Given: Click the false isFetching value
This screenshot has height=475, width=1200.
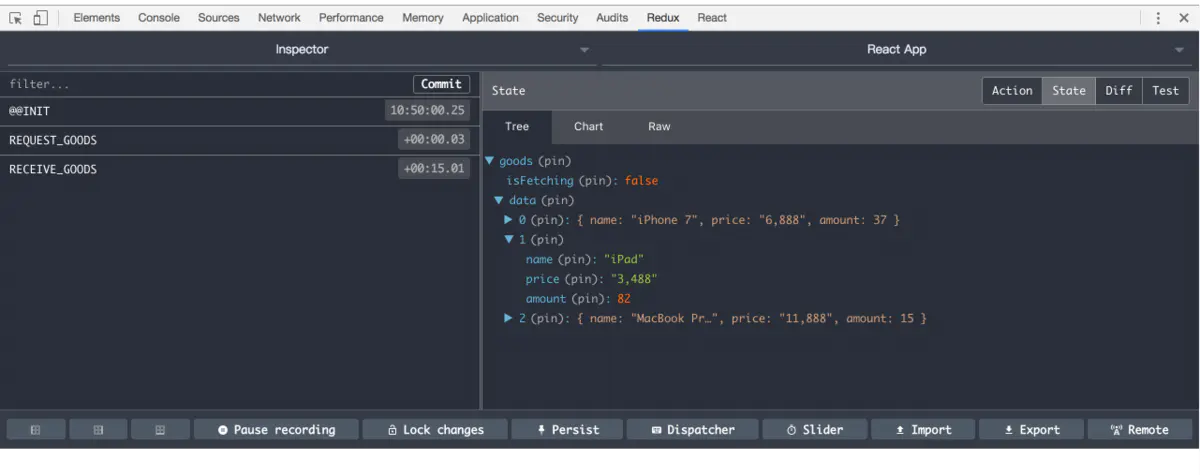Looking at the screenshot, I should tap(641, 181).
